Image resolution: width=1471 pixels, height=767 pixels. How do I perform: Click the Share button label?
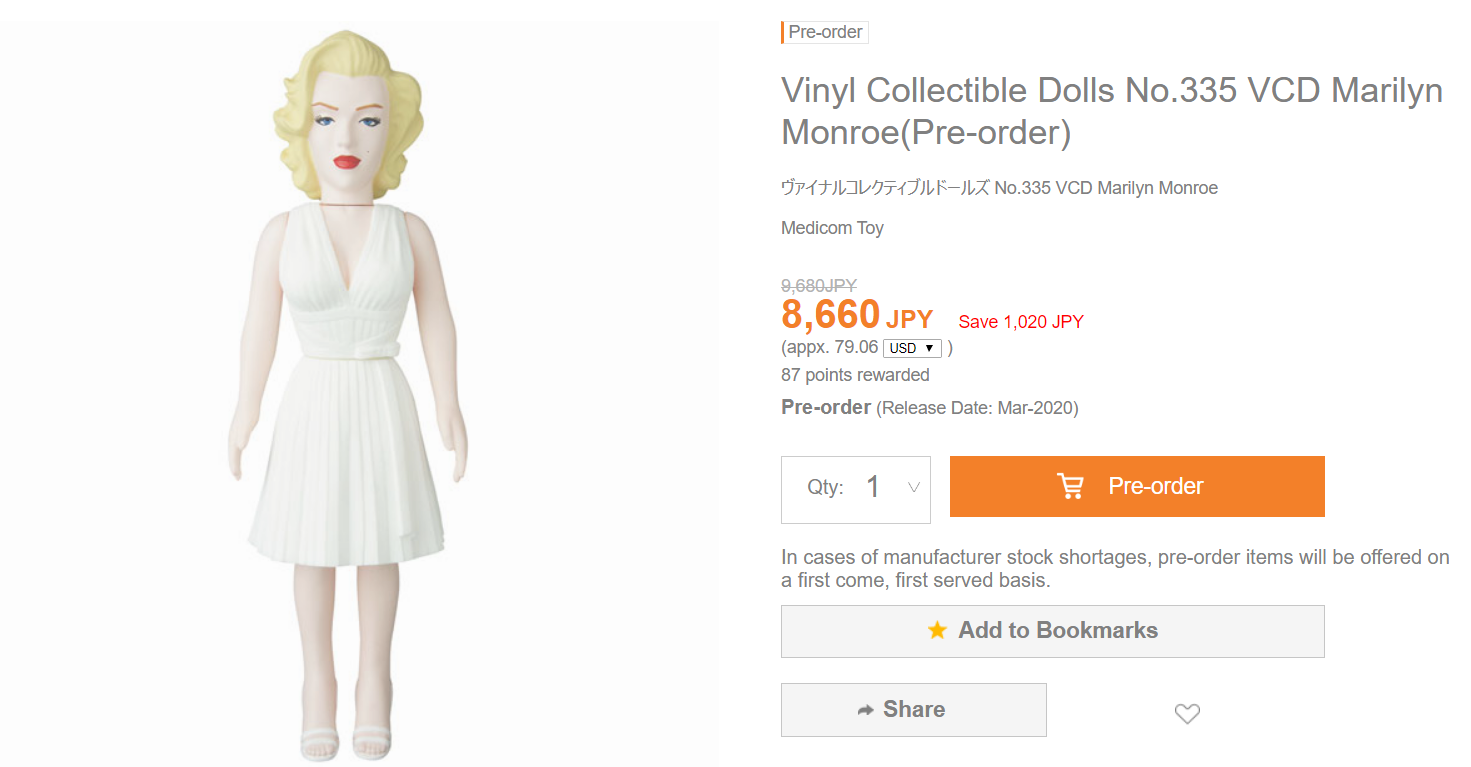pos(914,709)
